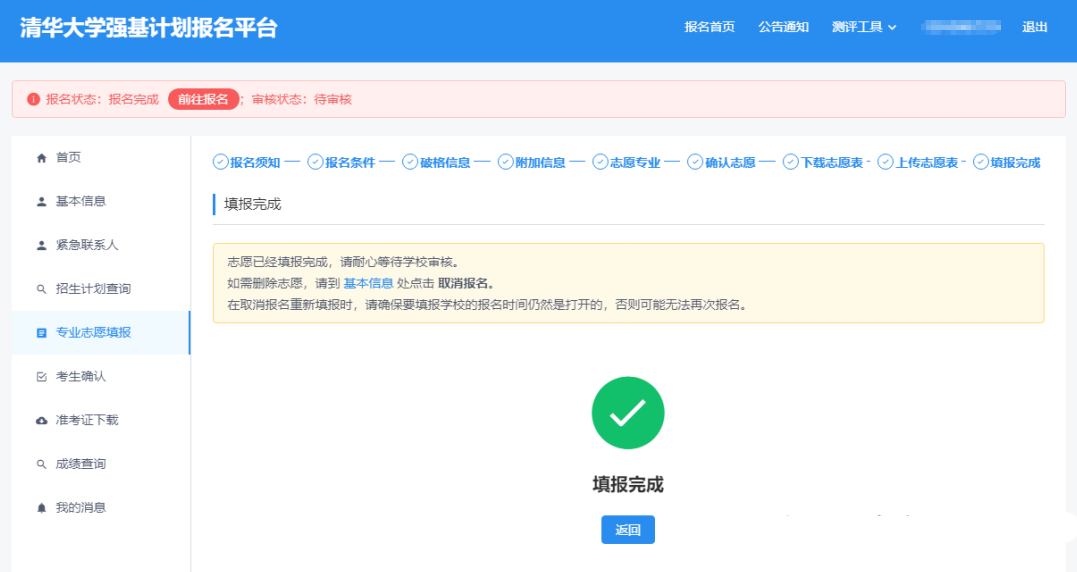The image size is (1077, 572).
Task: Click the 下载志愿表 step label
Action: 832,163
